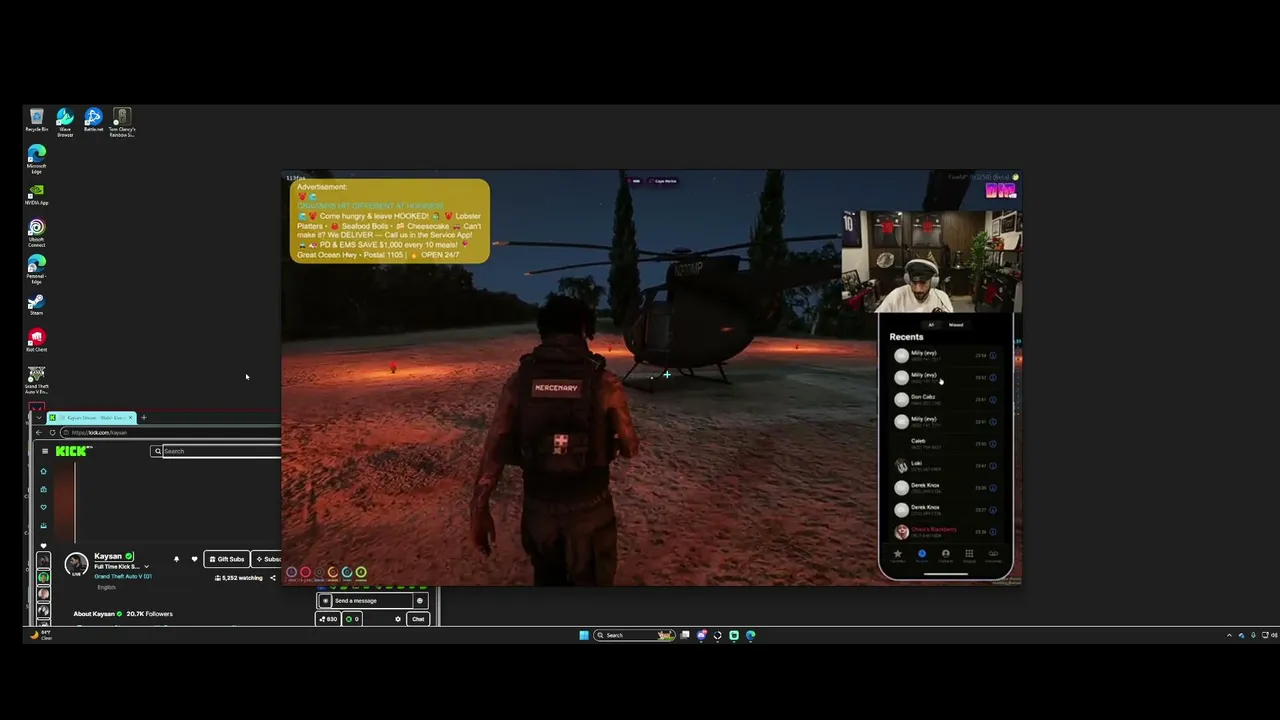The width and height of the screenshot is (1280, 720).
Task: Open the Grand Theft Auto V category link
Action: click(123, 577)
